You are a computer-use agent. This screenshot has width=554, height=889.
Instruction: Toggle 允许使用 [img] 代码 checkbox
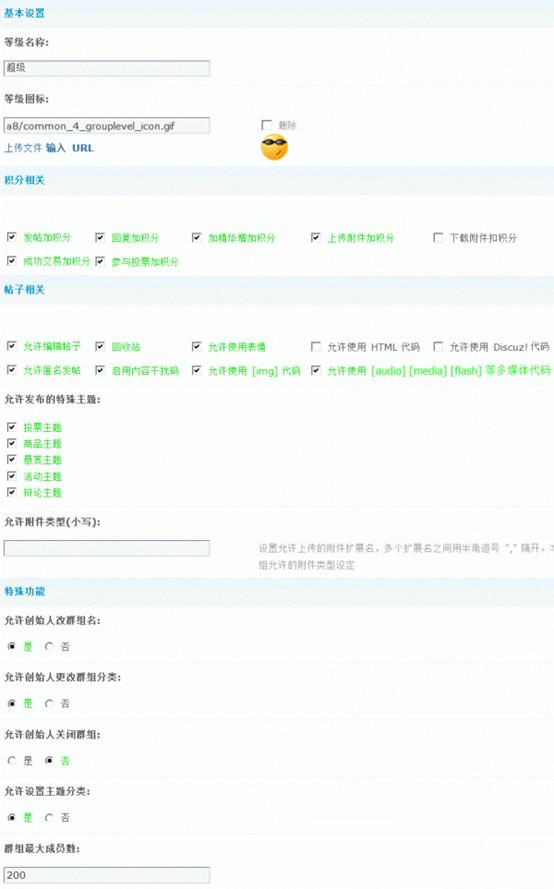tap(196, 370)
